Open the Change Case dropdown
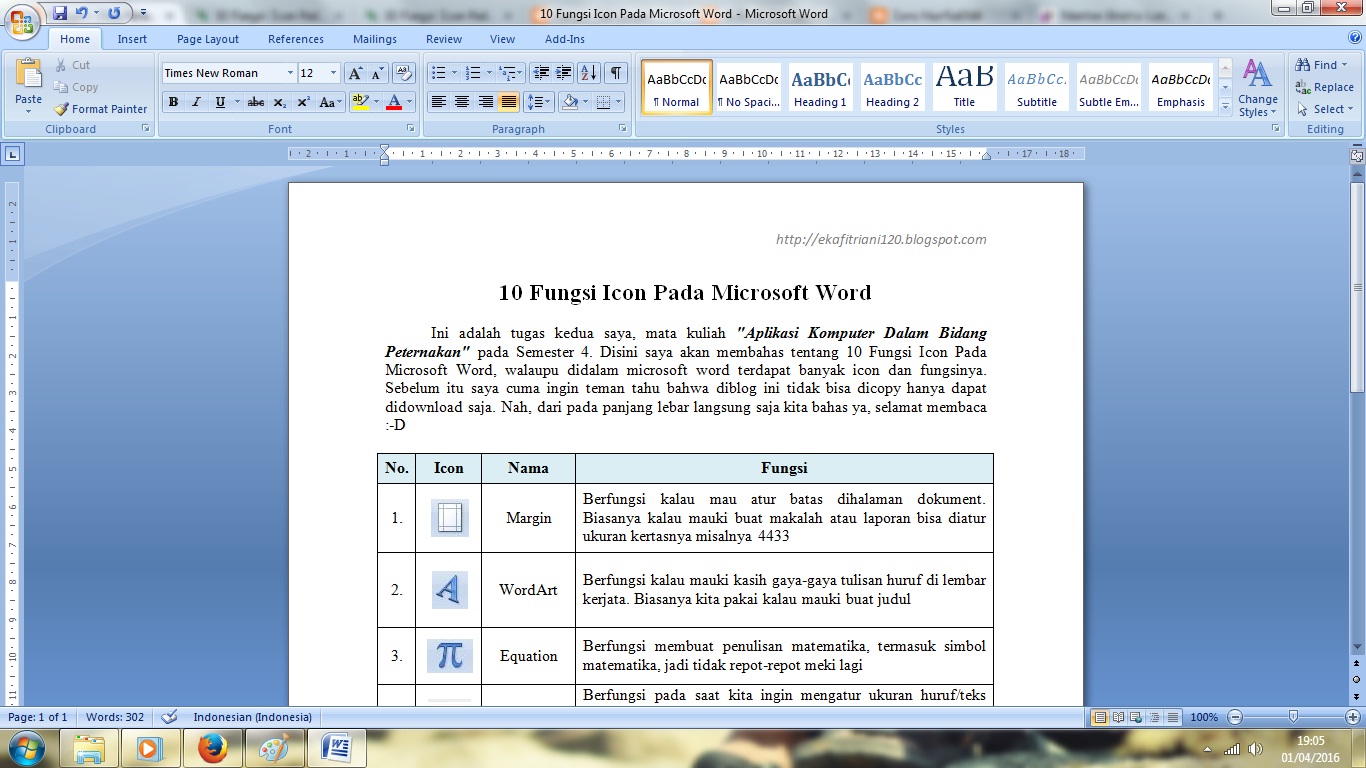 point(329,102)
